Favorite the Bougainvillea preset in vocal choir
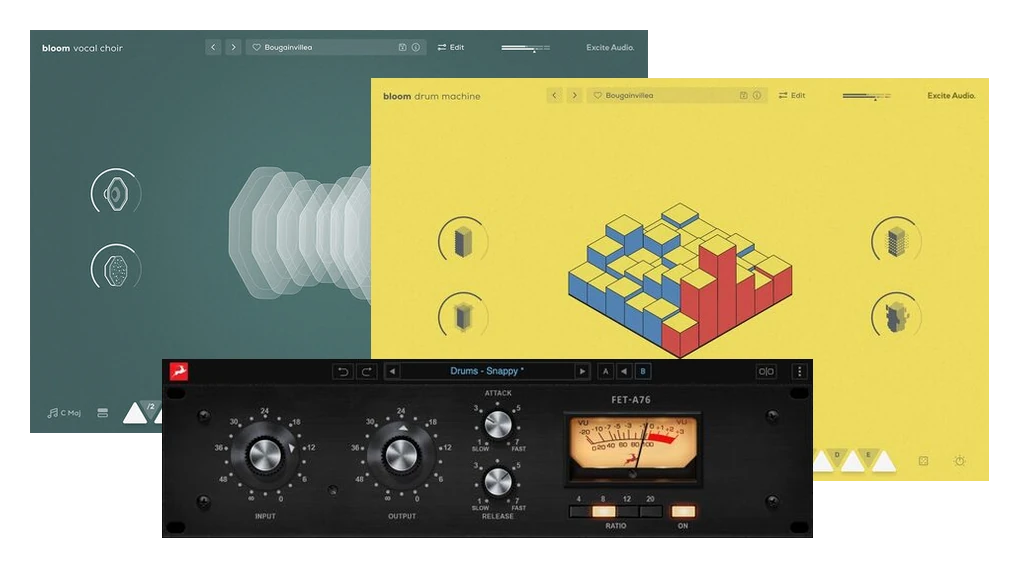1019x568 pixels. coord(256,47)
